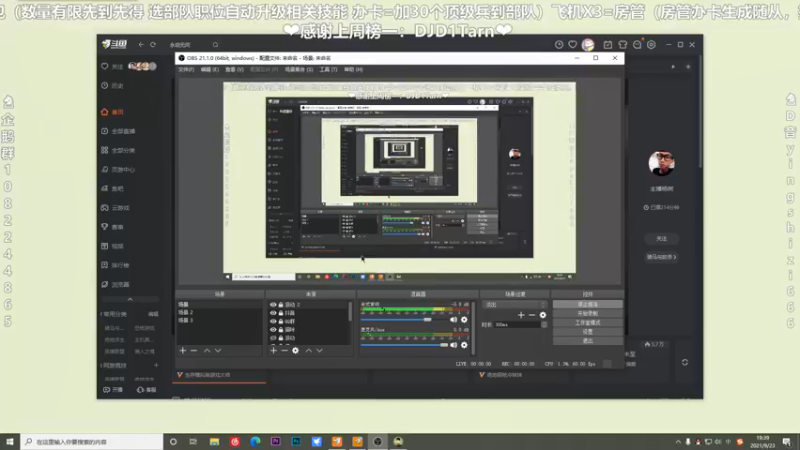Open the OBS 帮助(H) menu
This screenshot has width=800, height=450.
354,69
